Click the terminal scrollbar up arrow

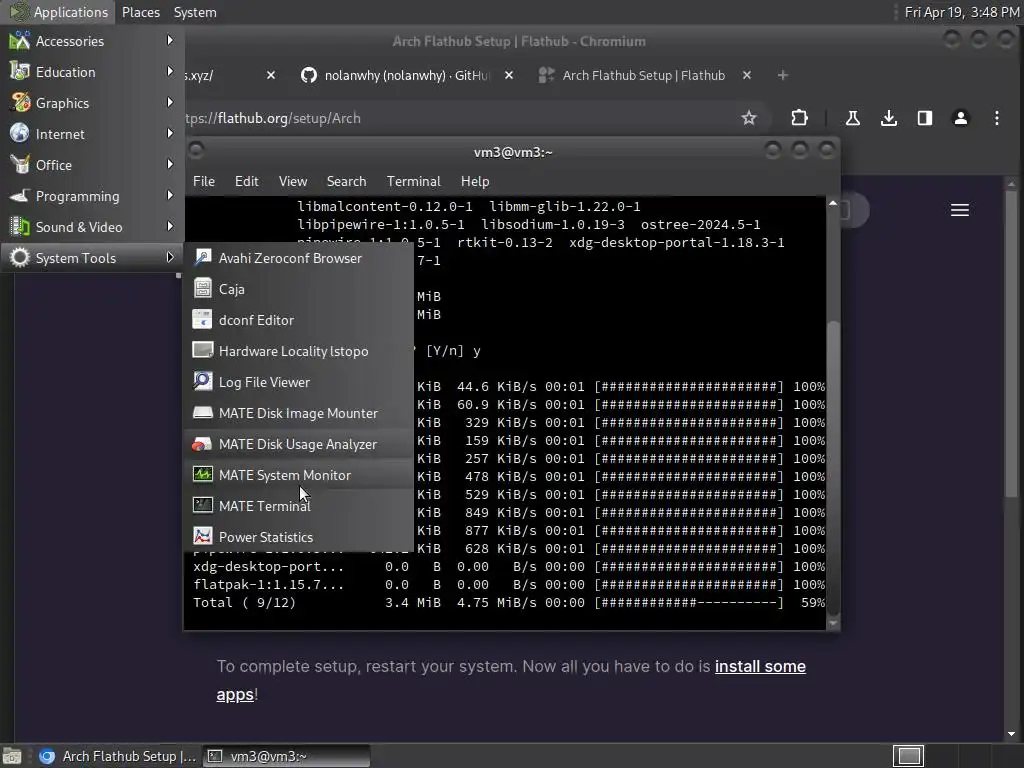point(833,203)
